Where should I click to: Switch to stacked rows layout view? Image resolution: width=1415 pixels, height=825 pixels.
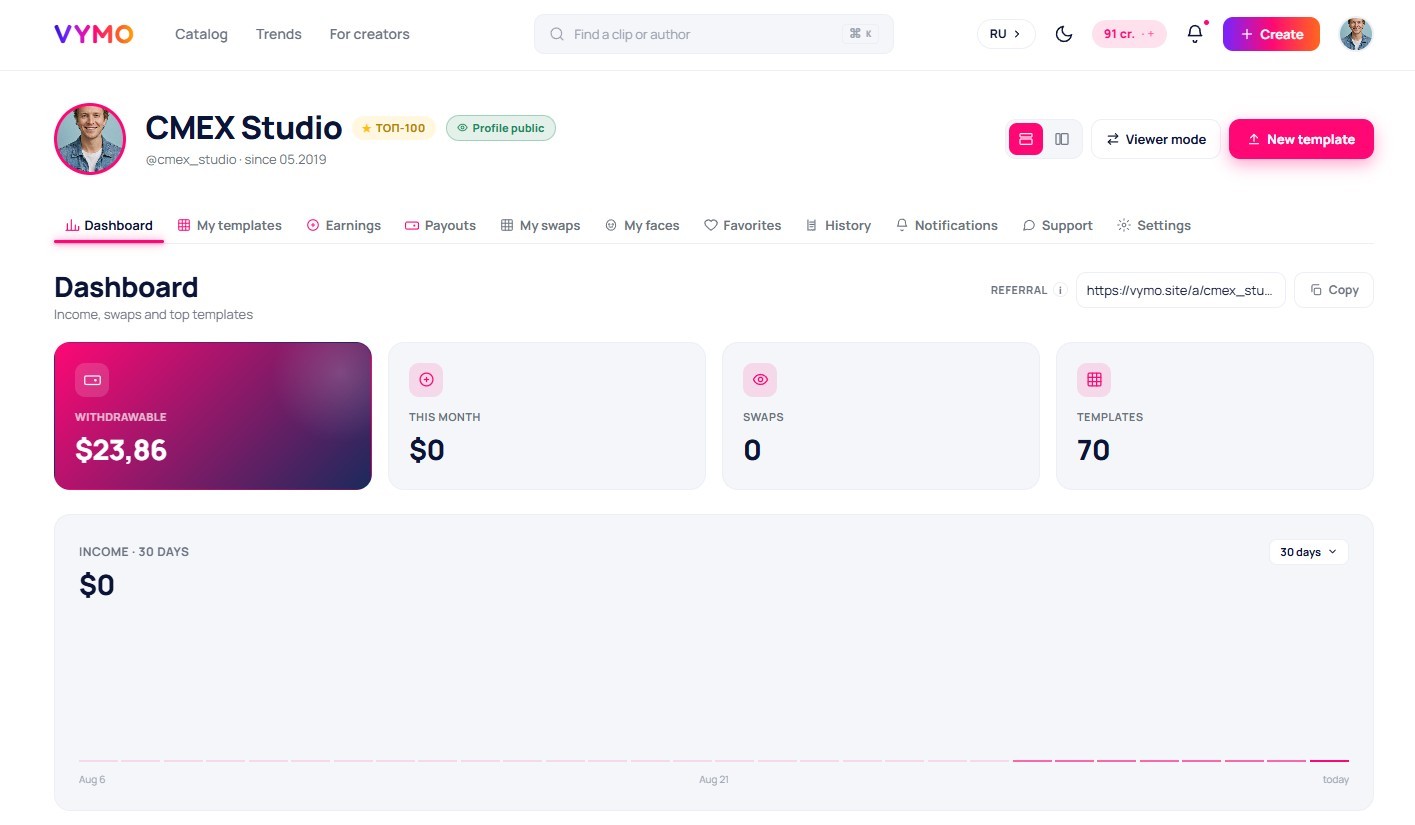[1026, 139]
